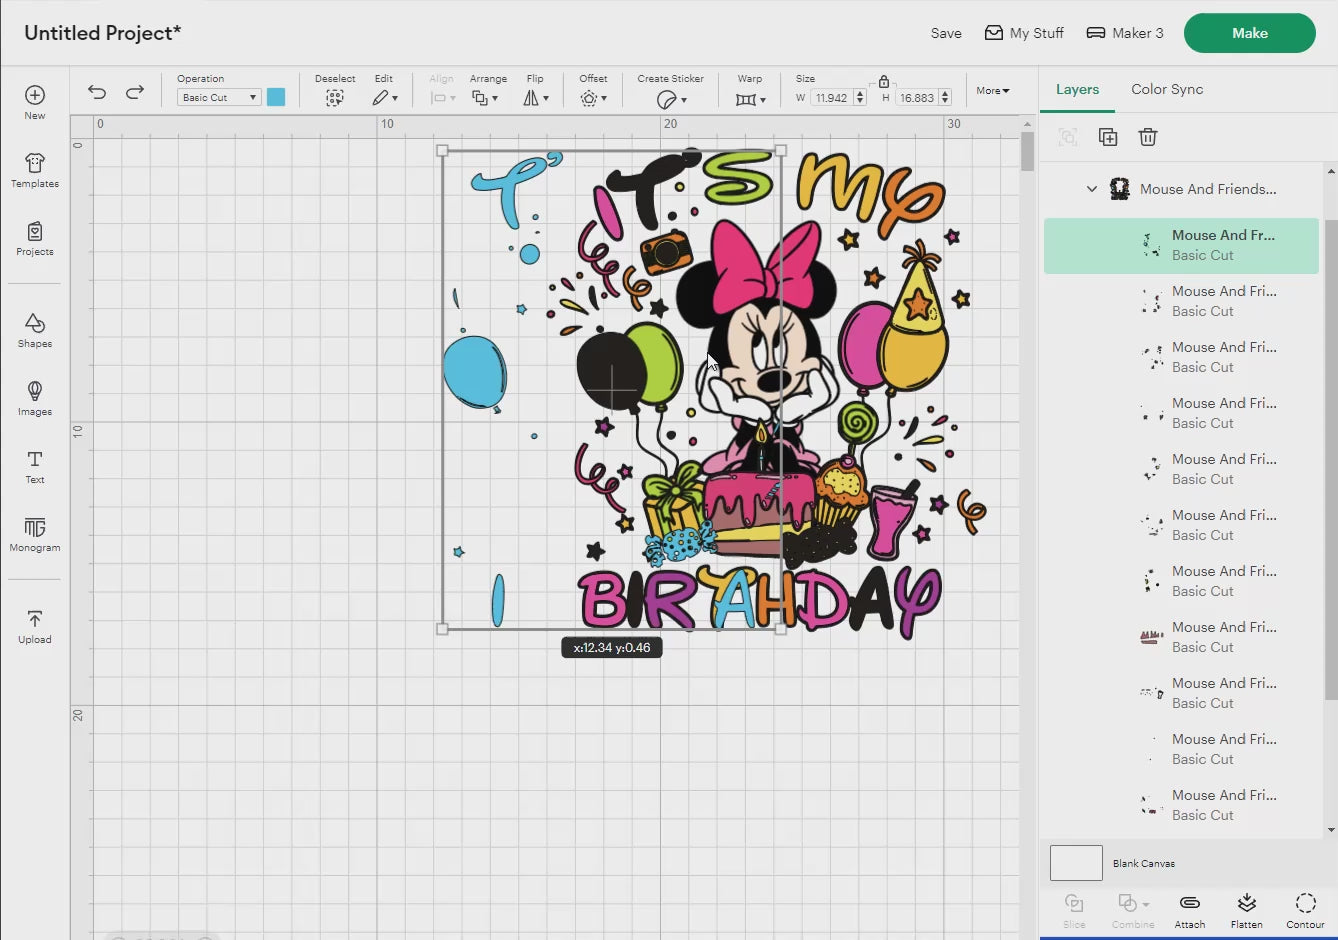Screen dimensions: 1338x940
Task: Open the Operation Basic Cut dropdown
Action: point(219,97)
